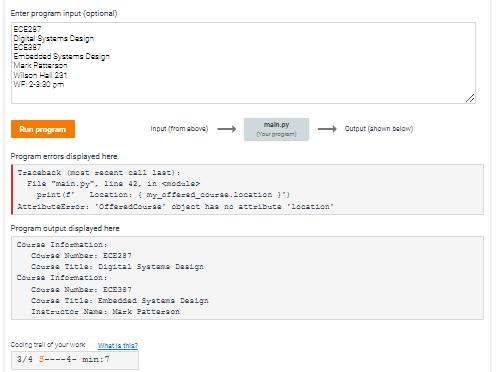Click the 'WF: 2-3:30 pm' input line

tap(39, 84)
